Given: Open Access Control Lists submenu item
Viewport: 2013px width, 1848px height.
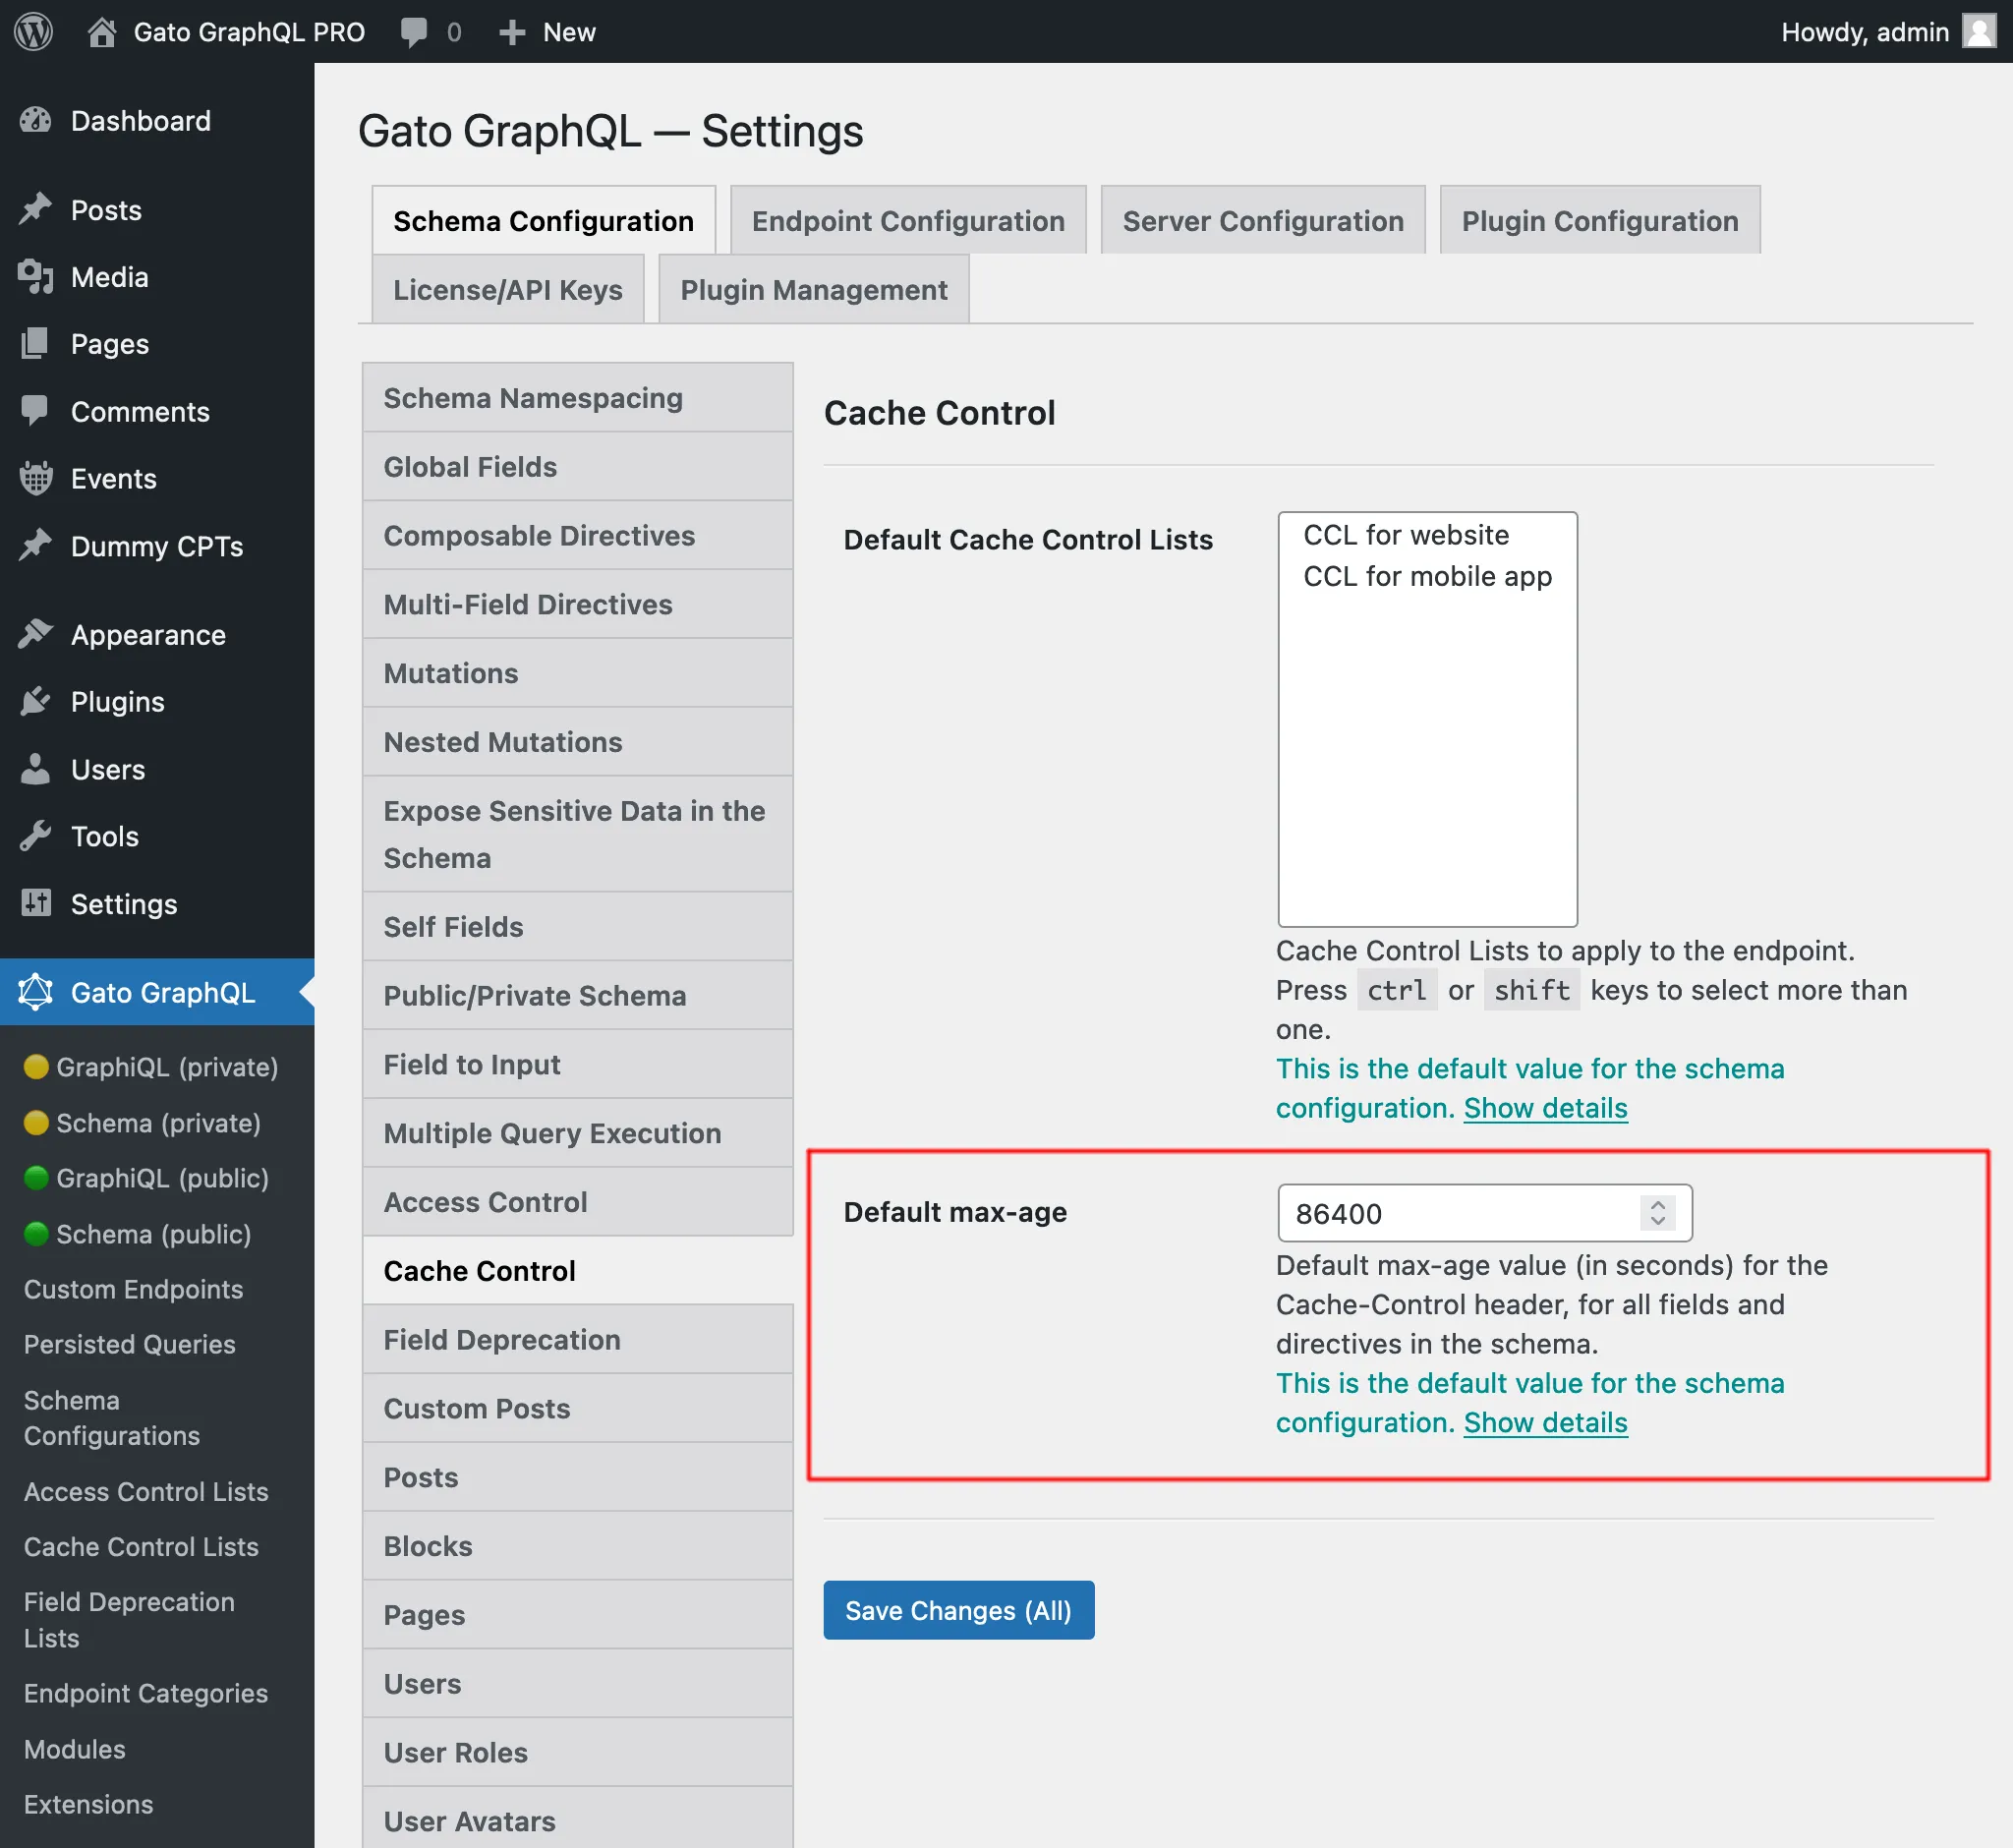Looking at the screenshot, I should (x=146, y=1491).
